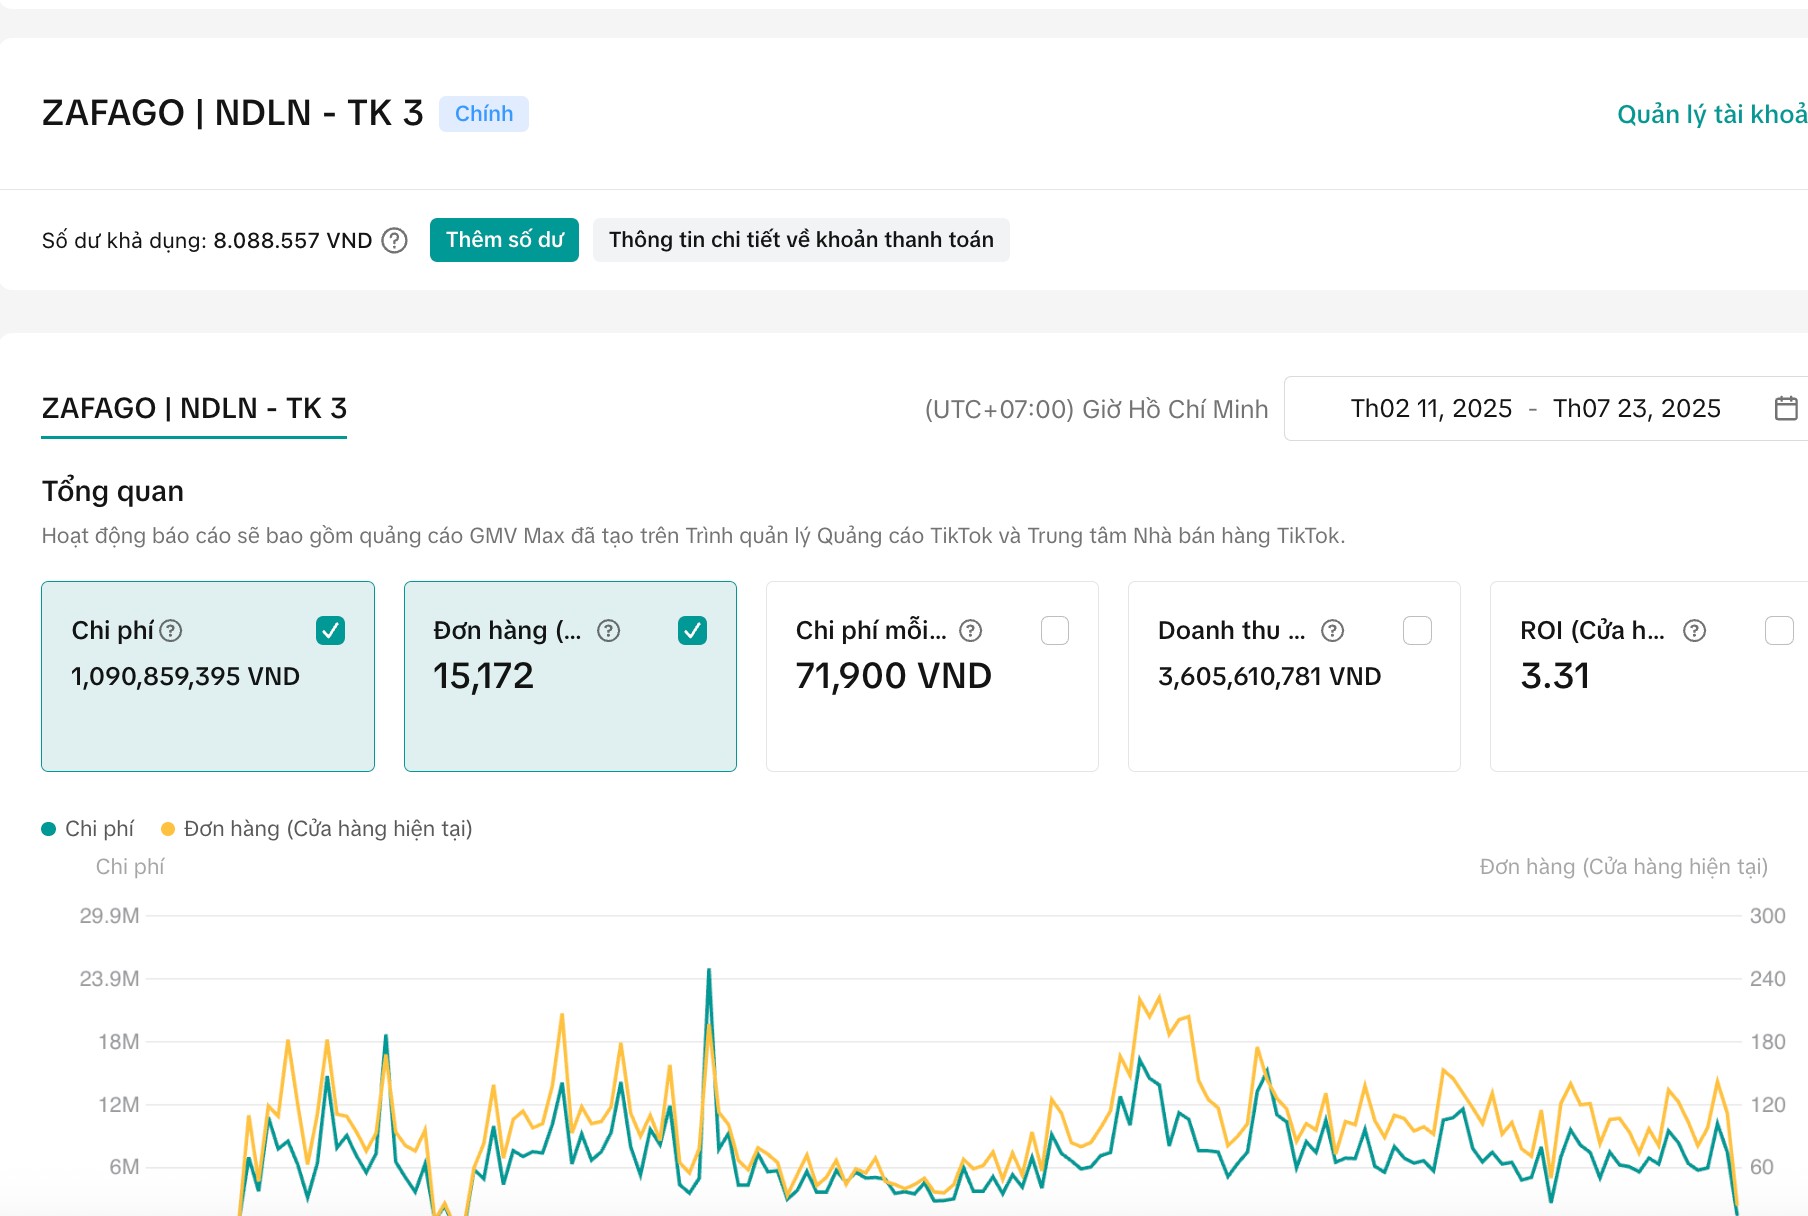Open help icon beside Số dư khả dụng
1808x1216 pixels.
tap(395, 240)
